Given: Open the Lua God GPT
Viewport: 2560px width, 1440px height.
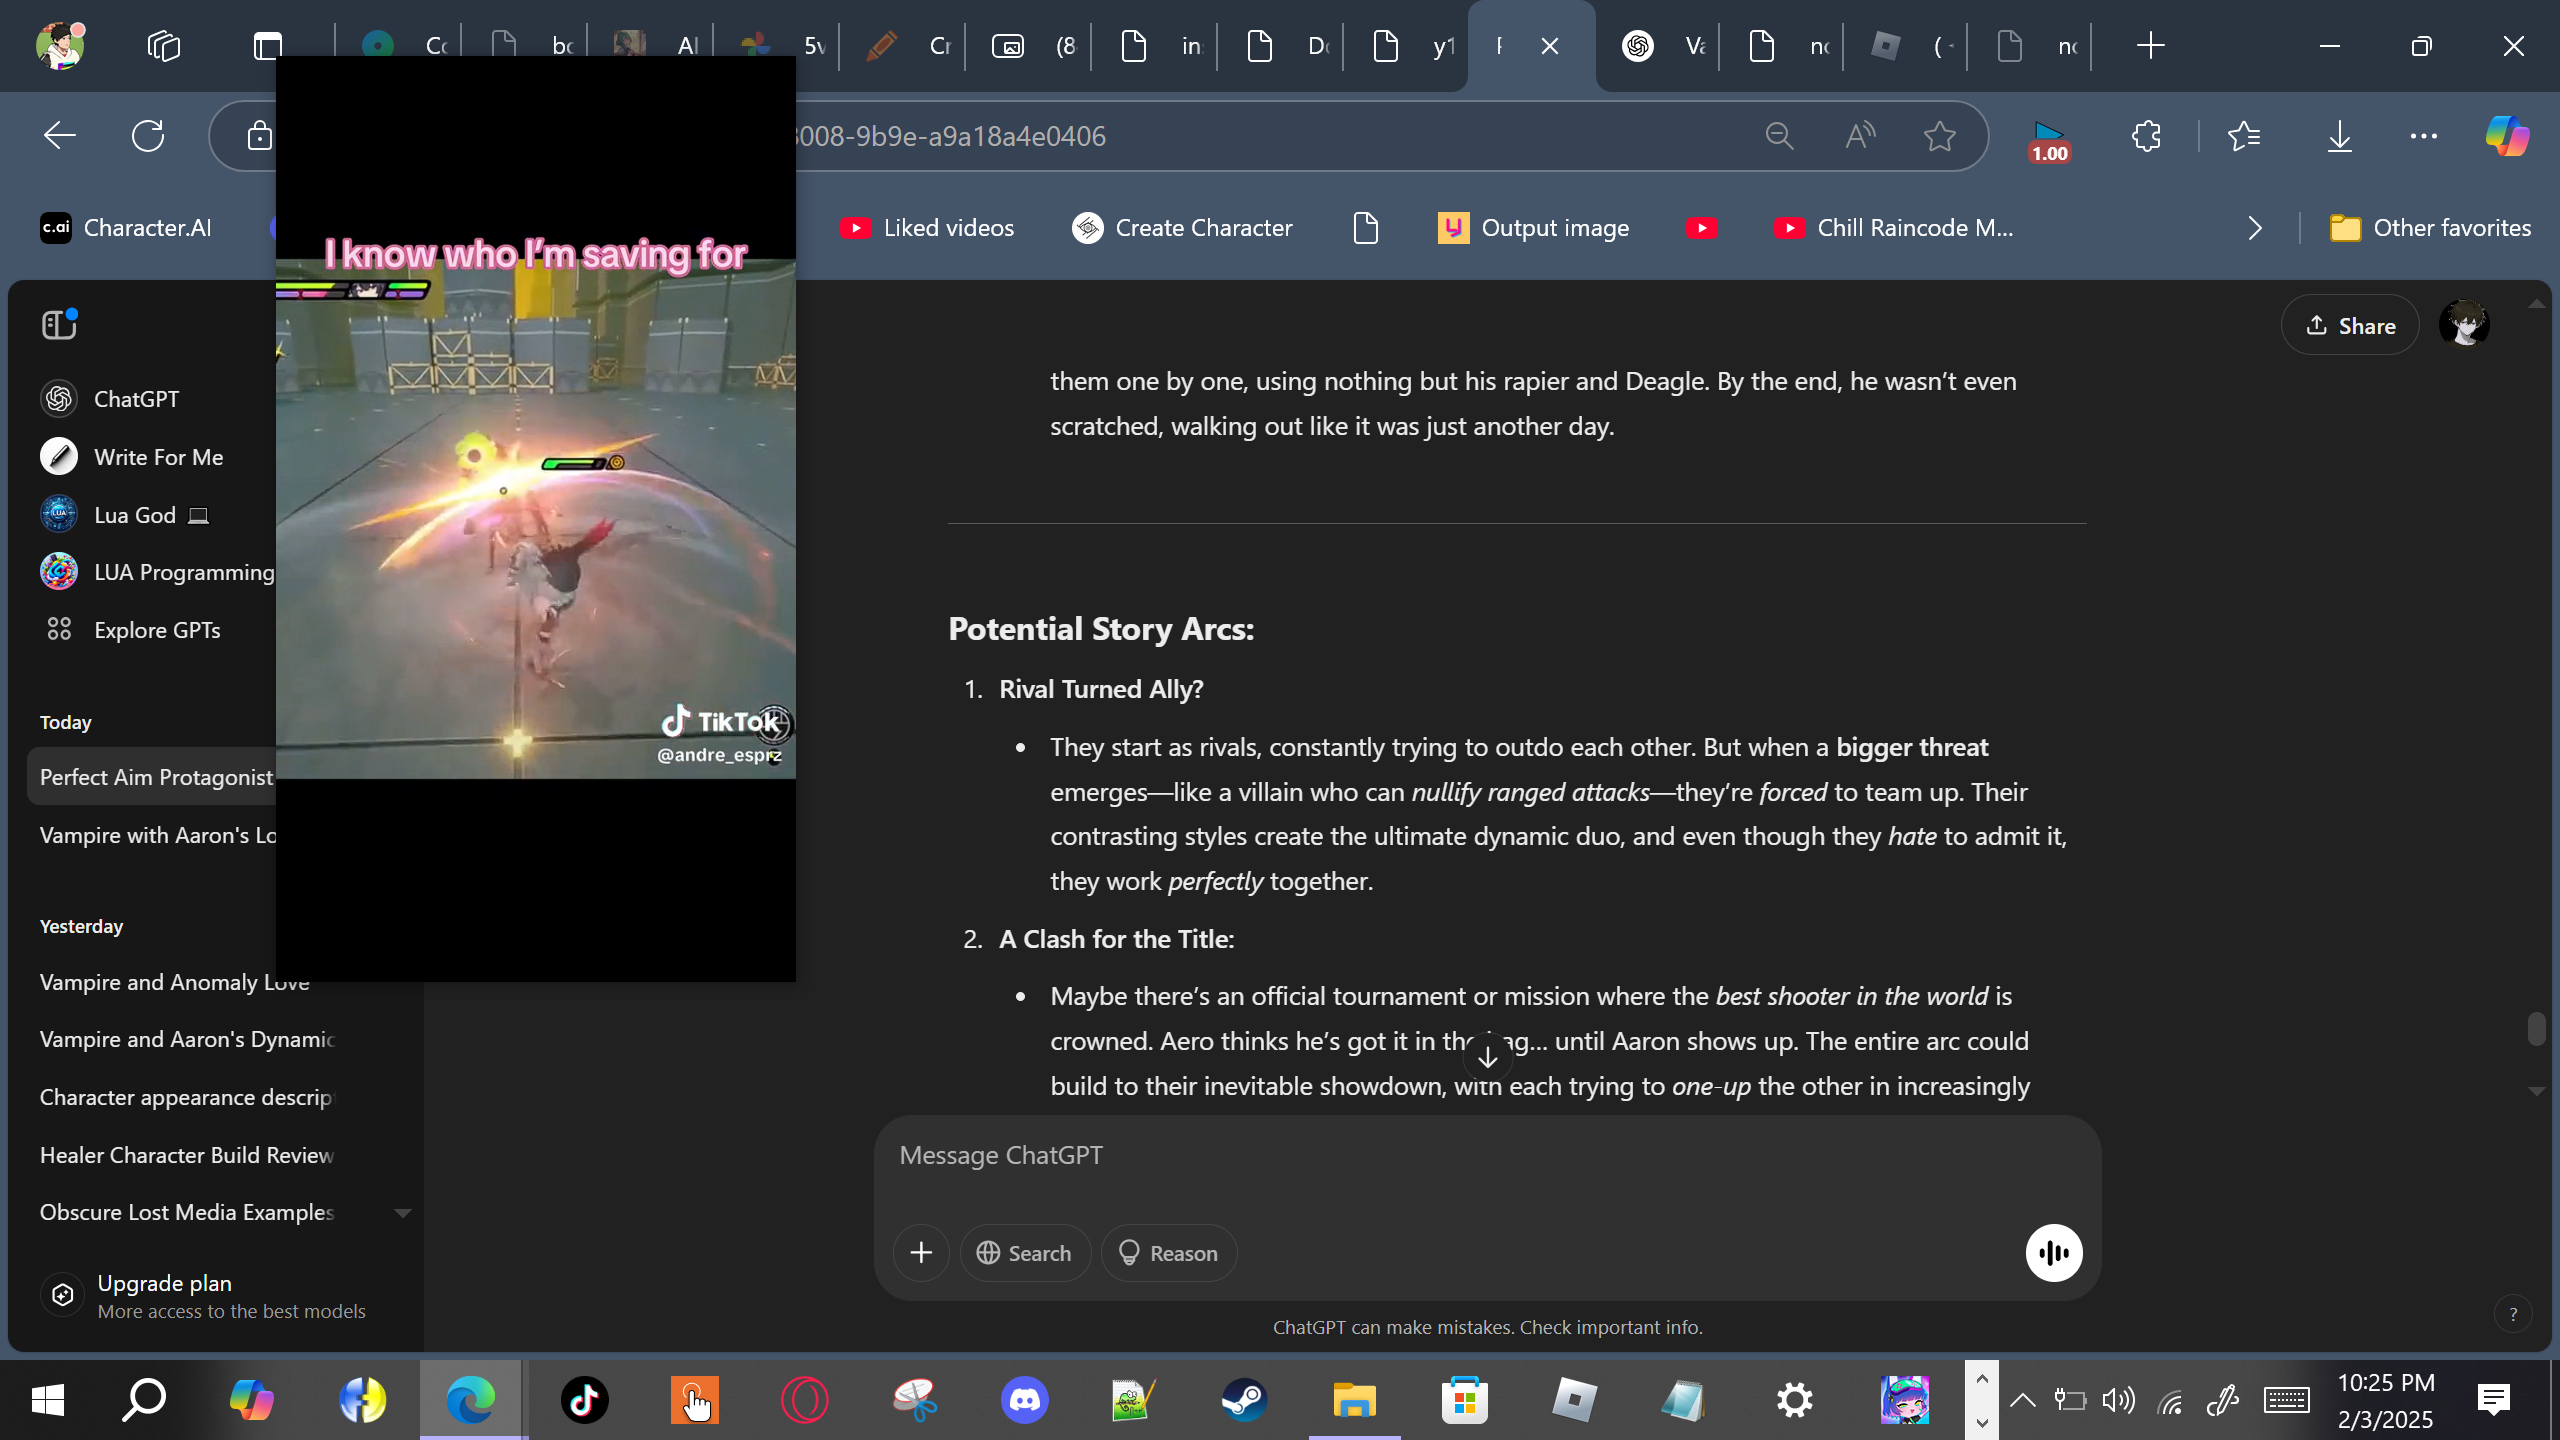Looking at the screenshot, I should pyautogui.click(x=125, y=515).
